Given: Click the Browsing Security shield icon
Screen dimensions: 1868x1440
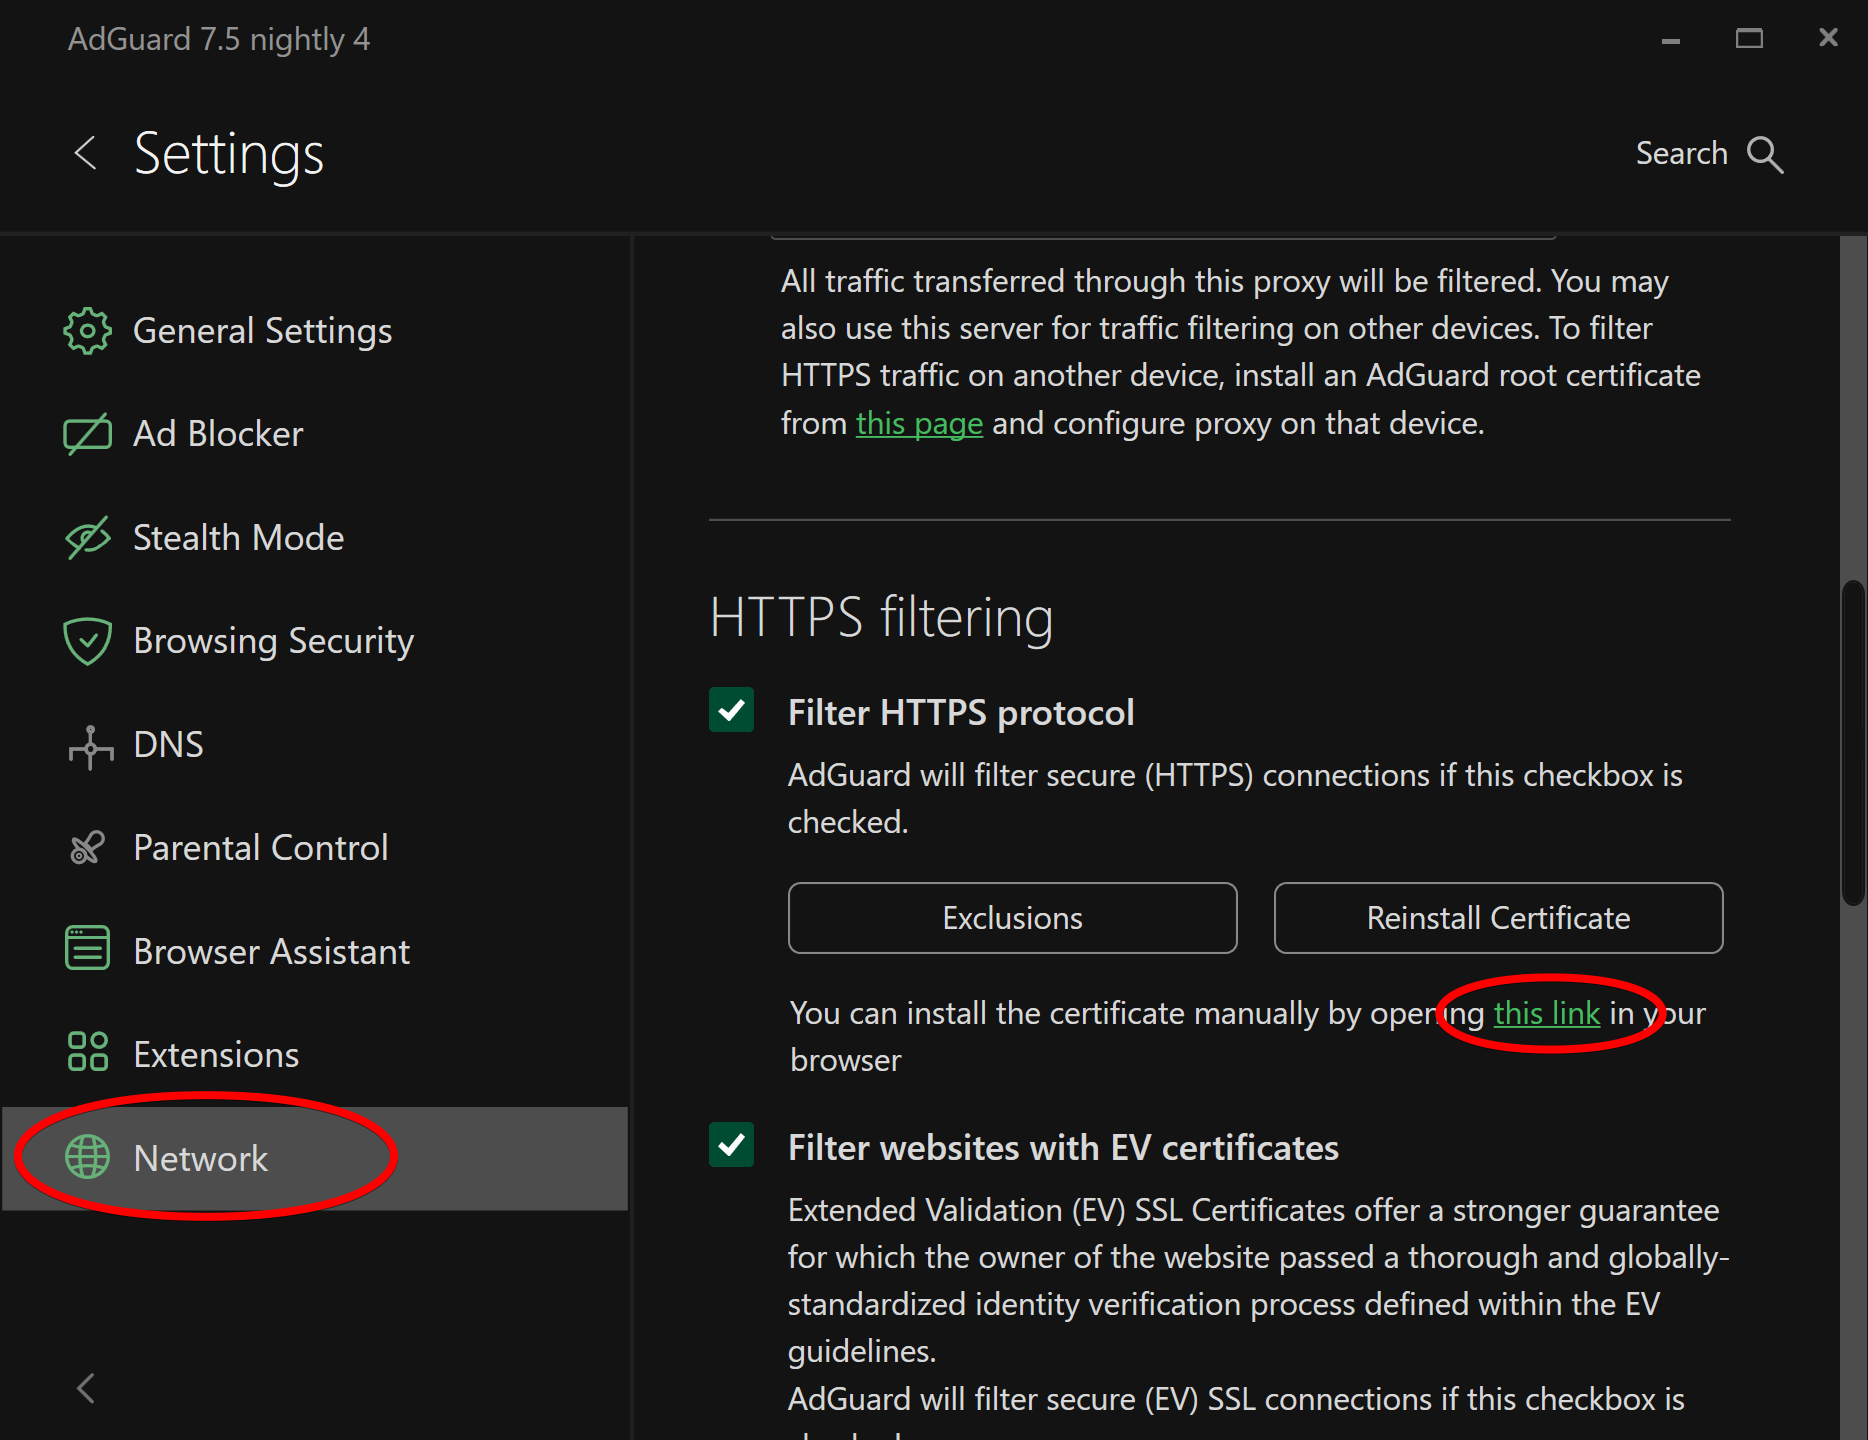Looking at the screenshot, I should click(x=87, y=641).
